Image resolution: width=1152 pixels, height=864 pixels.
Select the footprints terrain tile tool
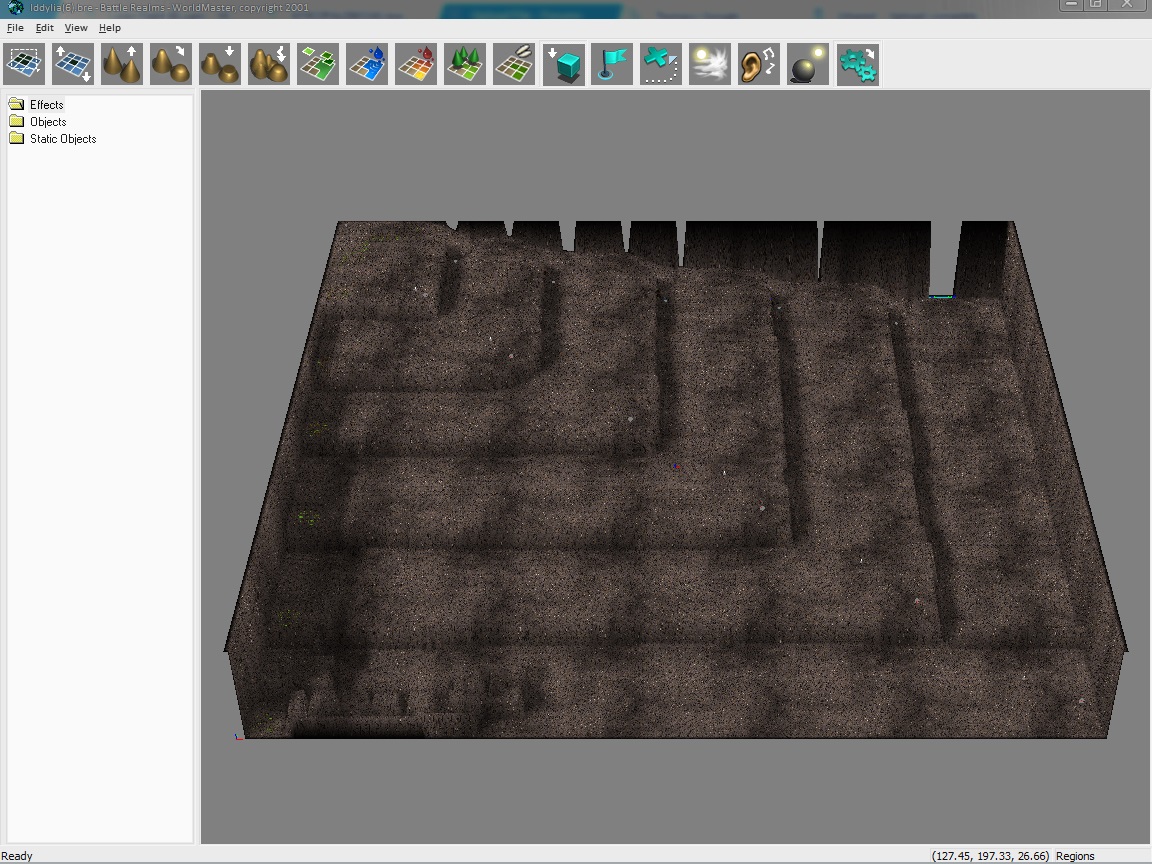coord(514,64)
